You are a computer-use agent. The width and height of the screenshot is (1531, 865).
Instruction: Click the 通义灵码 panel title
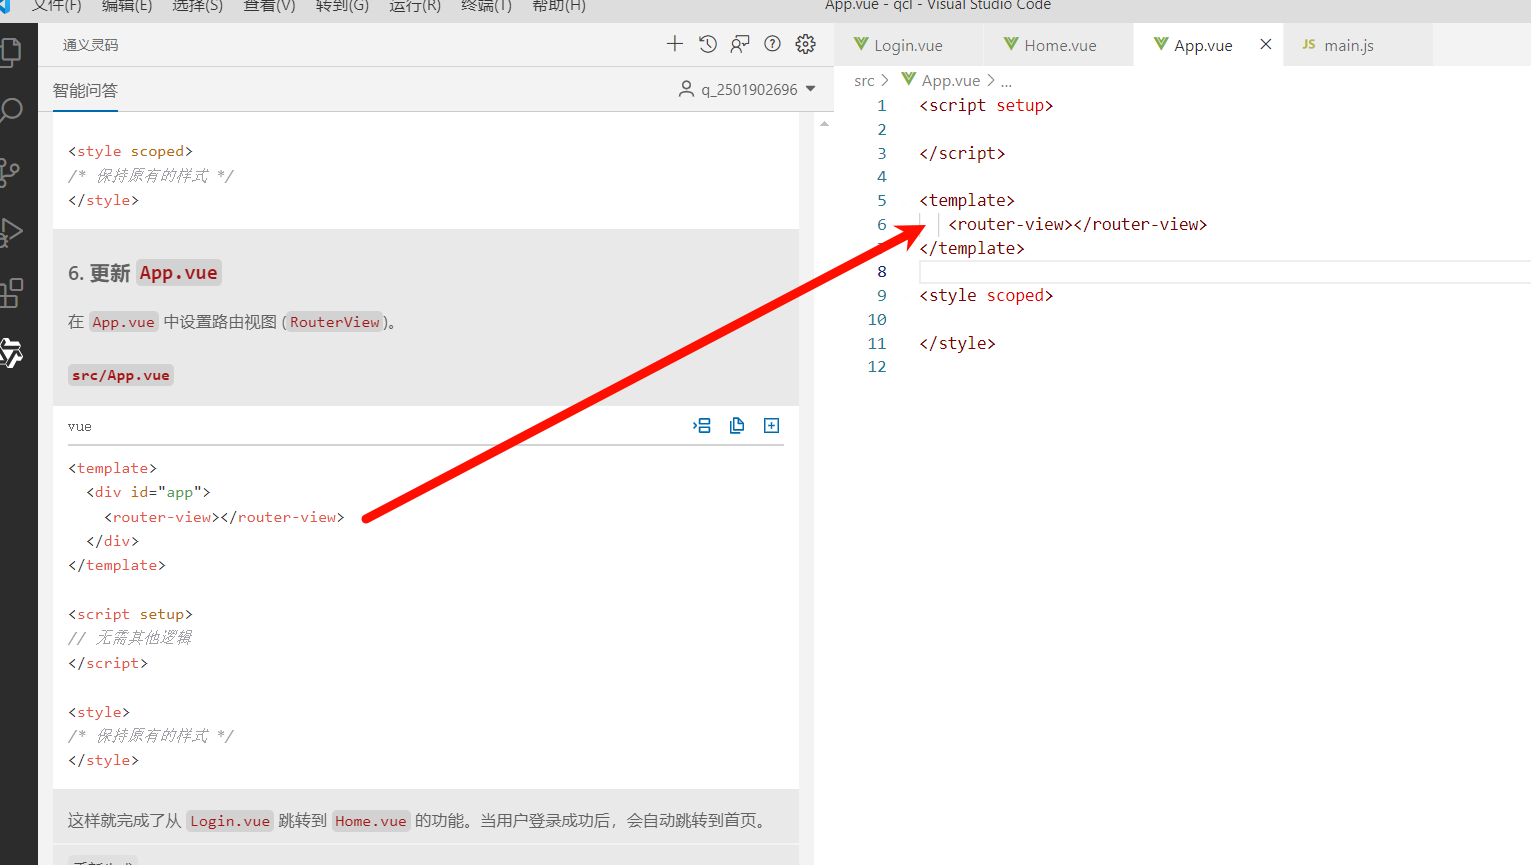pyautogui.click(x=90, y=45)
